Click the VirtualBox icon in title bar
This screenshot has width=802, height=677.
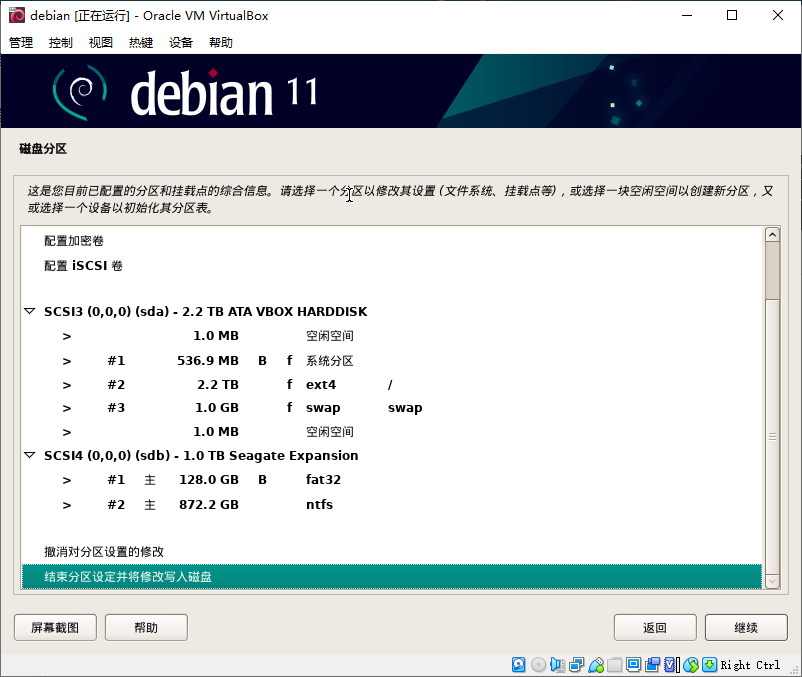pos(16,15)
